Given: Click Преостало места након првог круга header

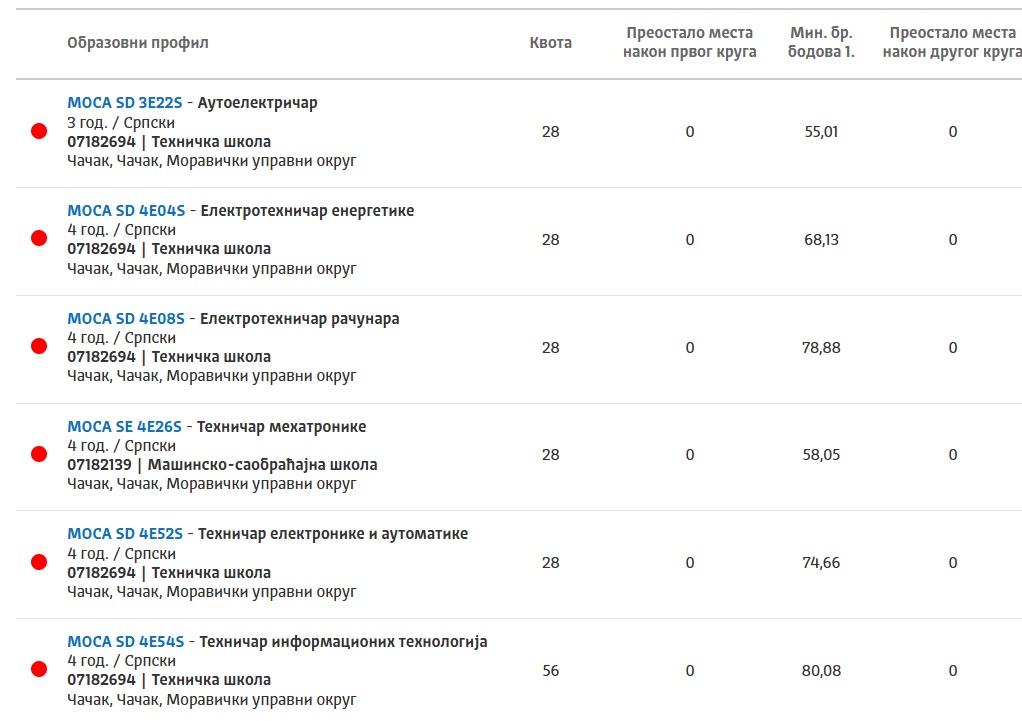Looking at the screenshot, I should pyautogui.click(x=690, y=42).
